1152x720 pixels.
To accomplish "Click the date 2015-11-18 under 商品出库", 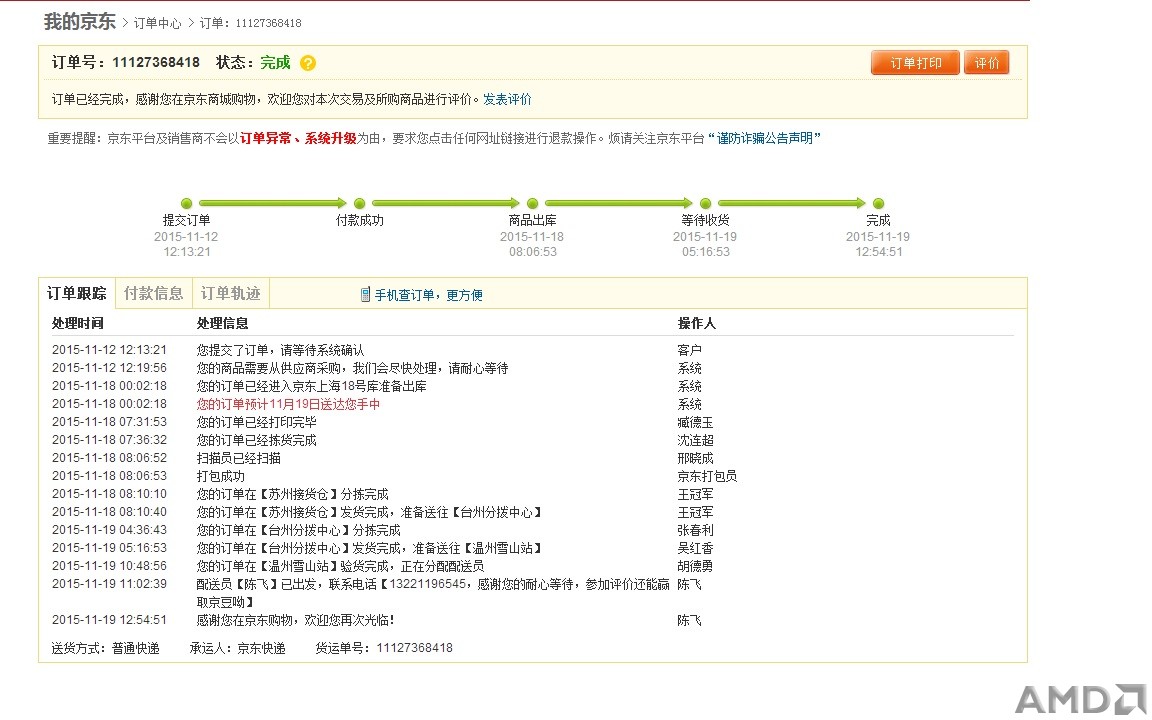I will pos(532,237).
